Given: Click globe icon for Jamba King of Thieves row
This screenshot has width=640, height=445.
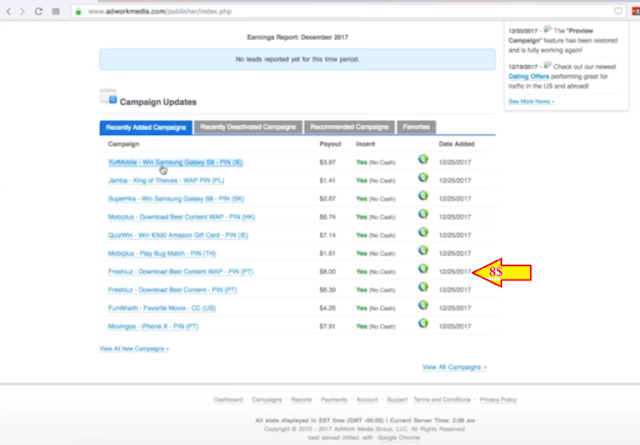Looking at the screenshot, I should point(423,178).
